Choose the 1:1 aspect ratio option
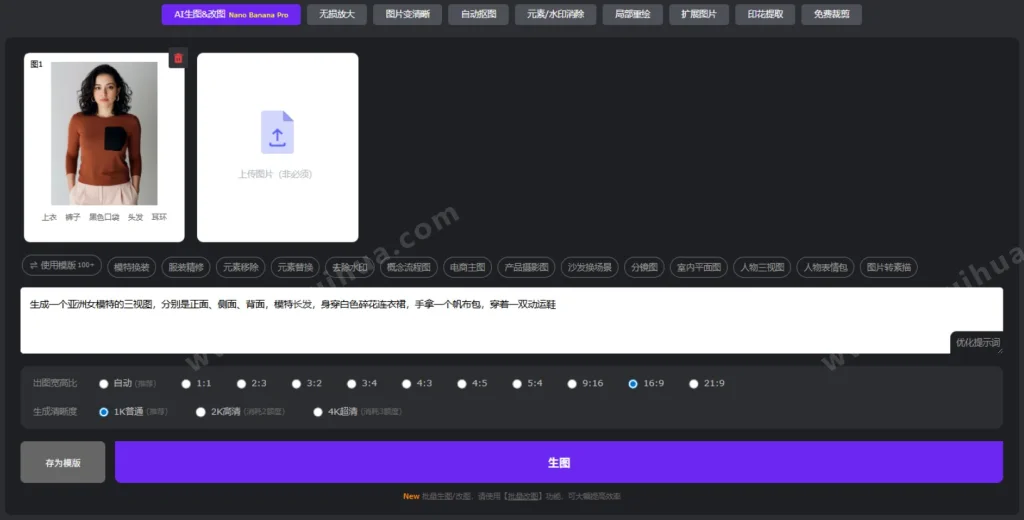Image resolution: width=1024 pixels, height=520 pixels. point(186,383)
